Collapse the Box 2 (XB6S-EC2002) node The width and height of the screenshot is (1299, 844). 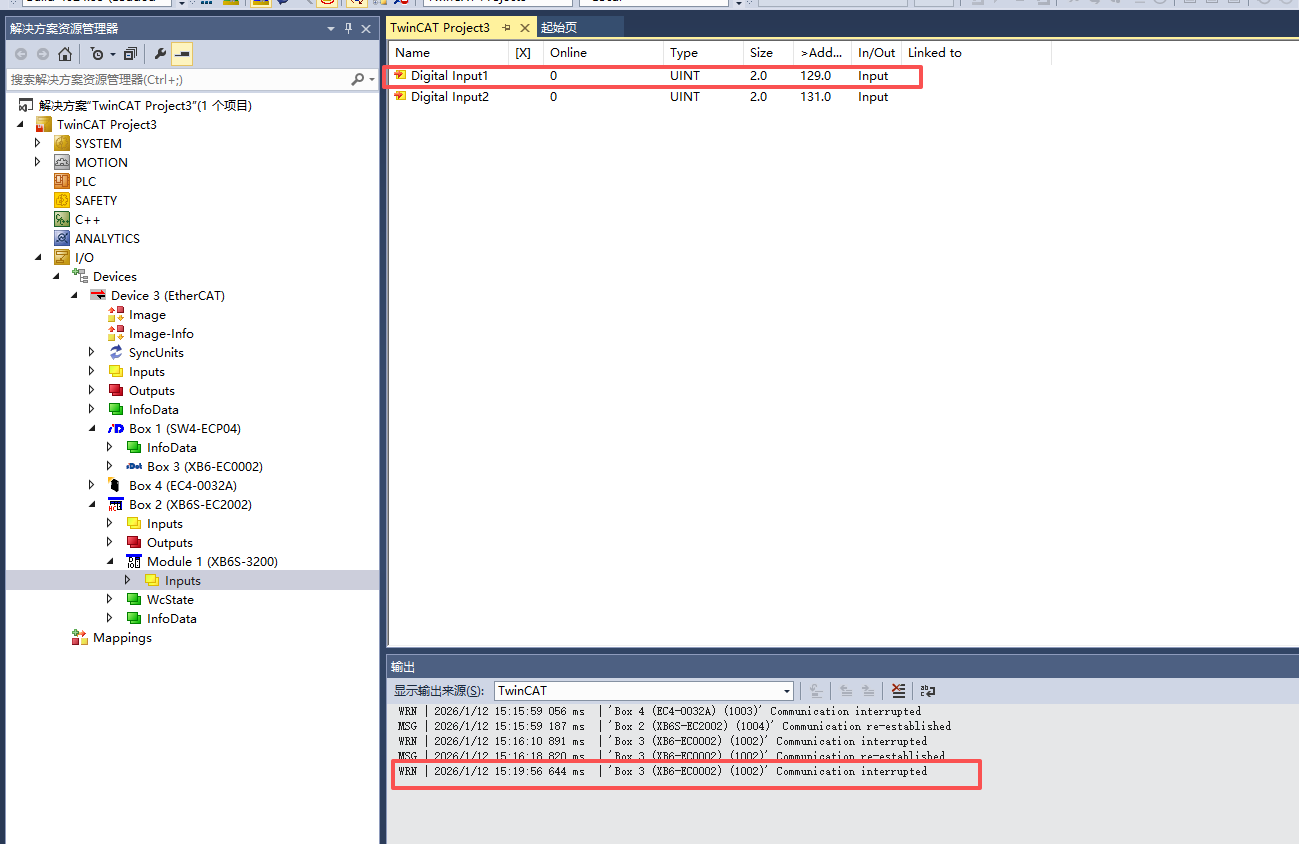click(x=92, y=505)
